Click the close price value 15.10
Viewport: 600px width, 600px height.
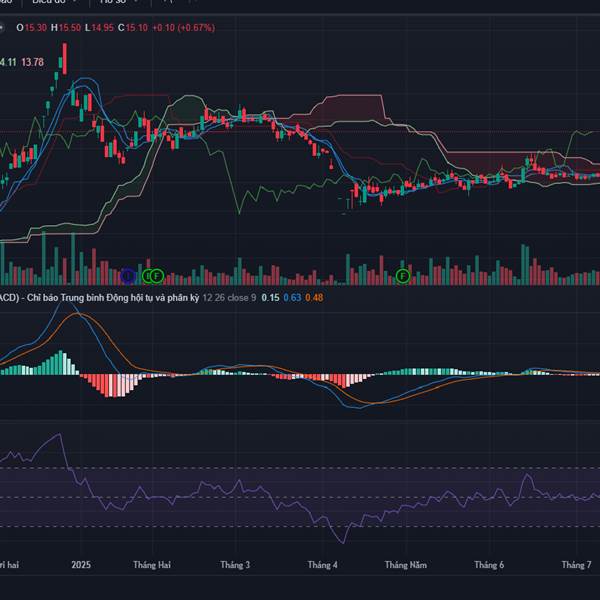click(137, 28)
